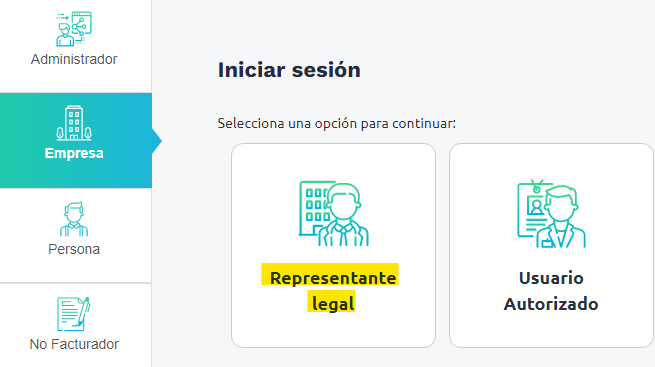The width and height of the screenshot is (655, 367).
Task: Select the Empresa building icon
Action: [x=74, y=123]
